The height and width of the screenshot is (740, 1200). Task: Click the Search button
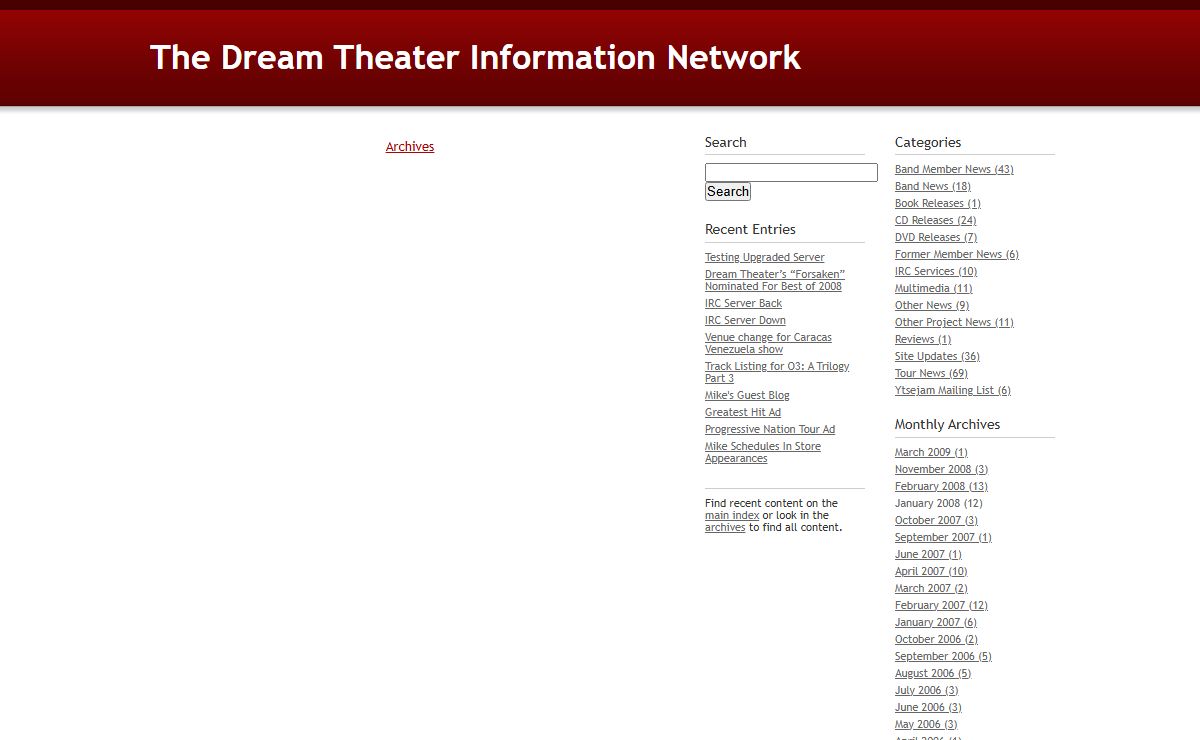click(x=728, y=192)
